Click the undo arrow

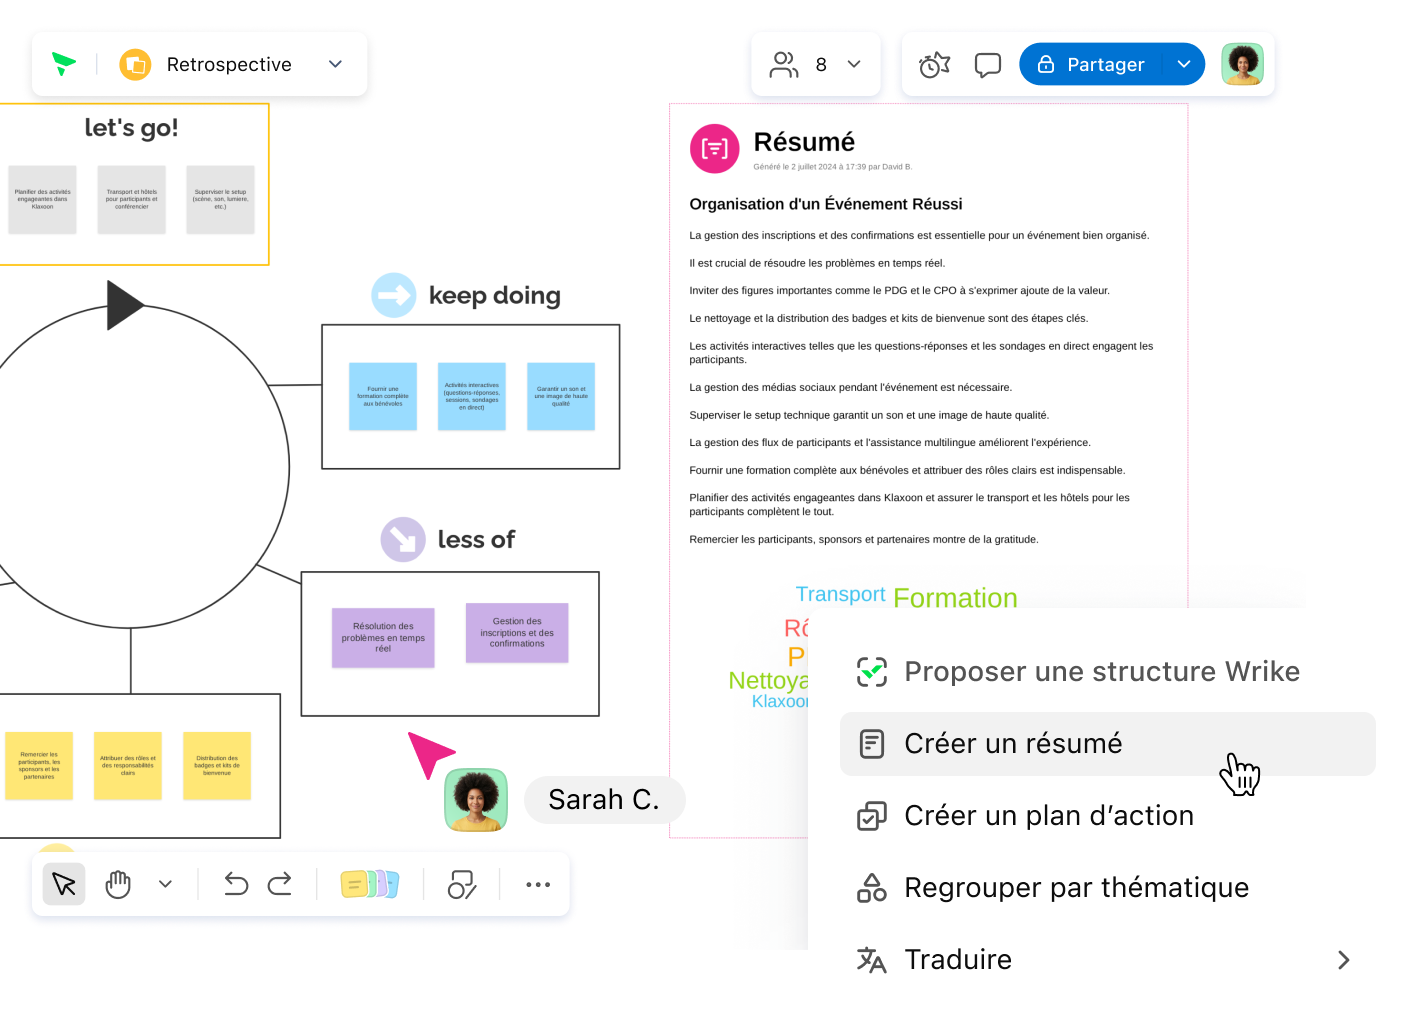click(x=236, y=884)
